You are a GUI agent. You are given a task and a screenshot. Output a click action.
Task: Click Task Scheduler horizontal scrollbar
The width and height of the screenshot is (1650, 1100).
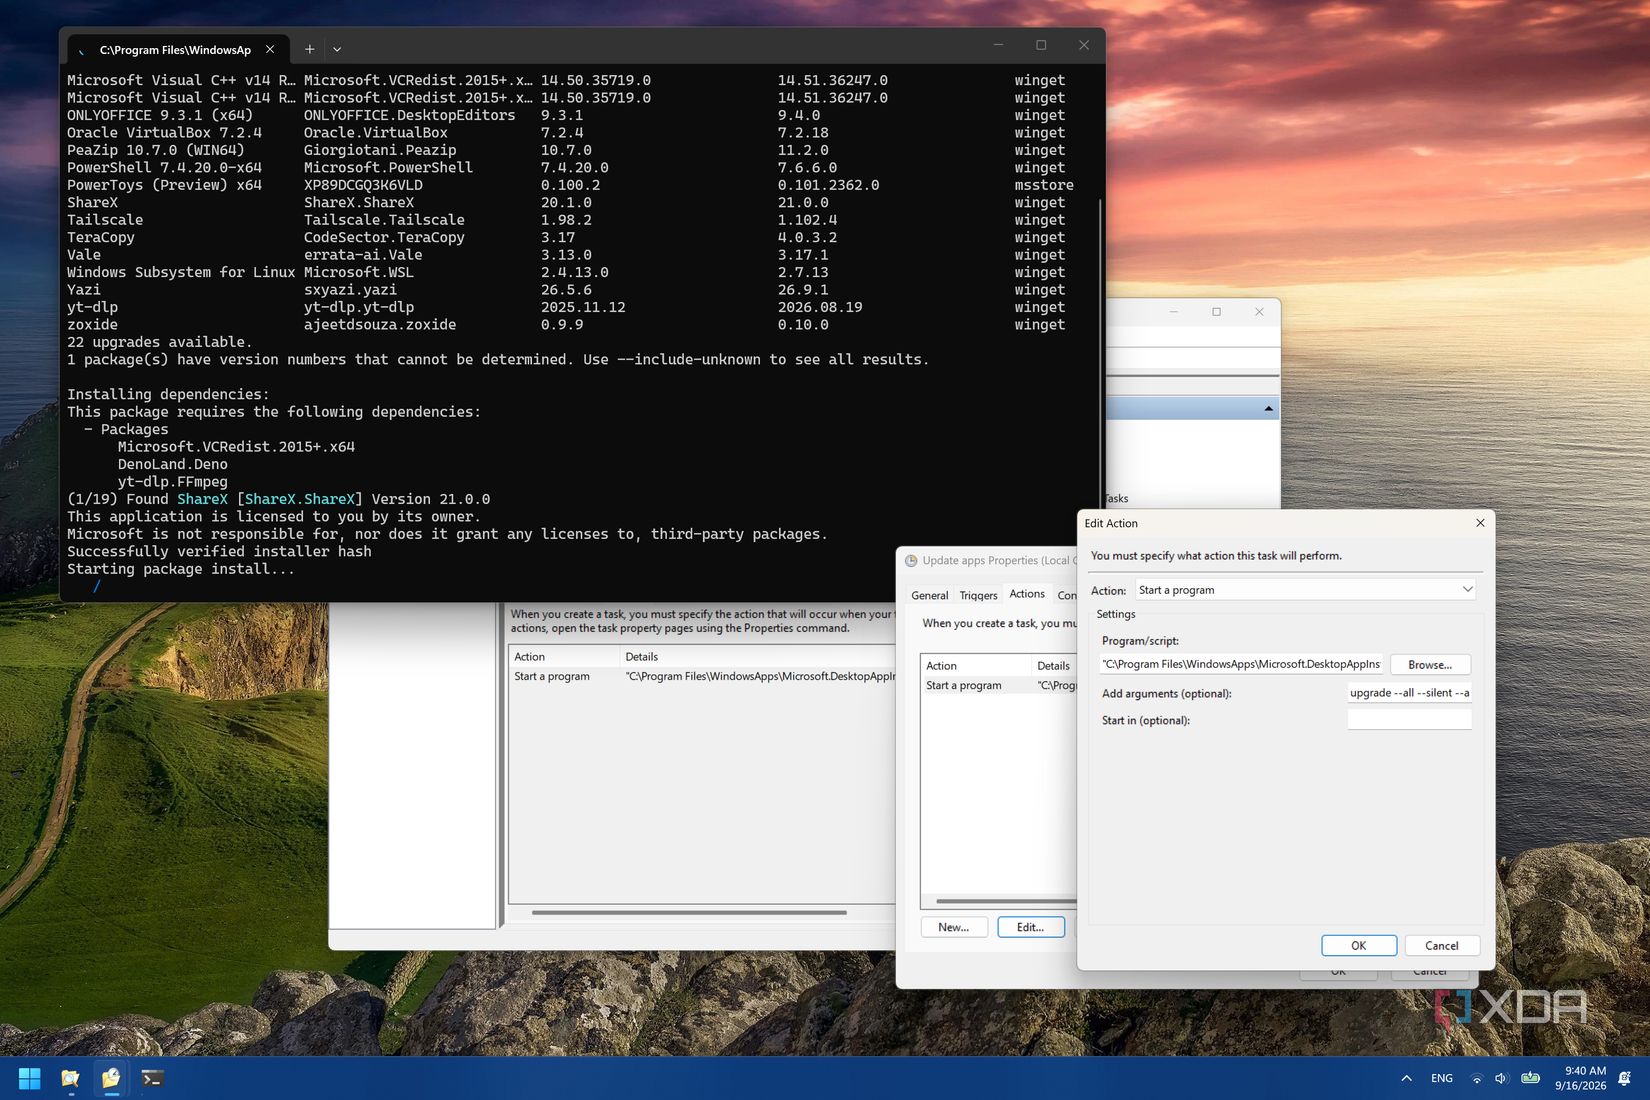click(x=689, y=912)
